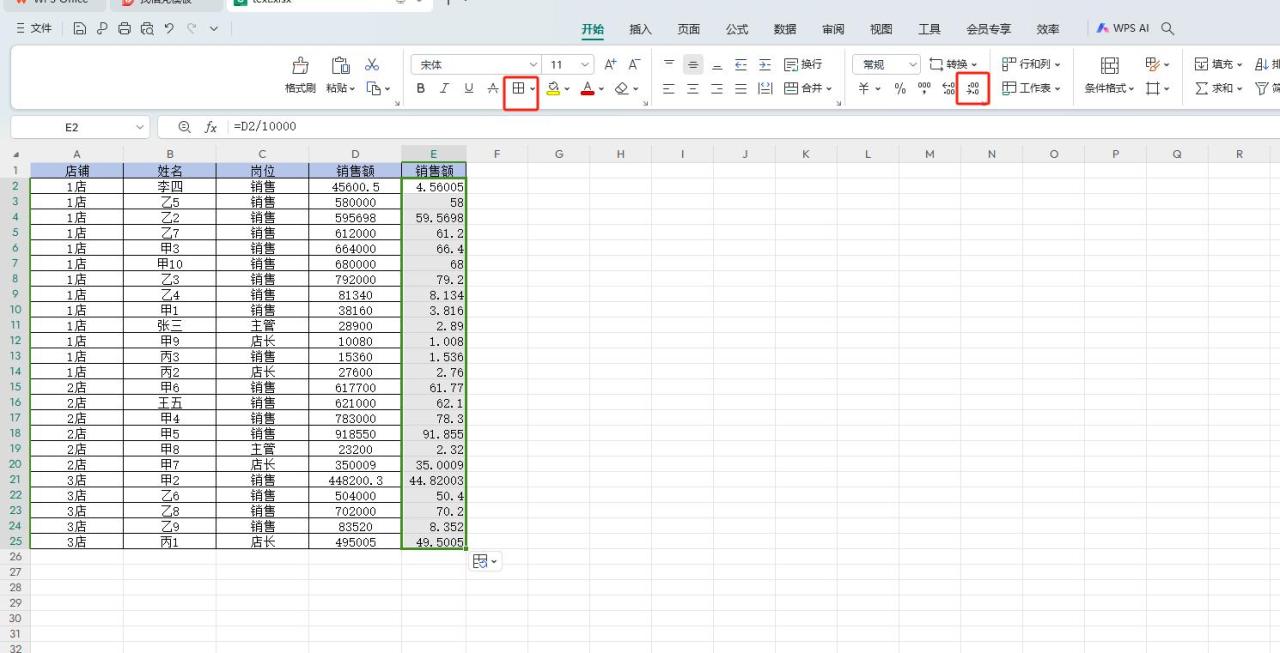Select the Format Painter (格式刷) tool

tap(300, 76)
